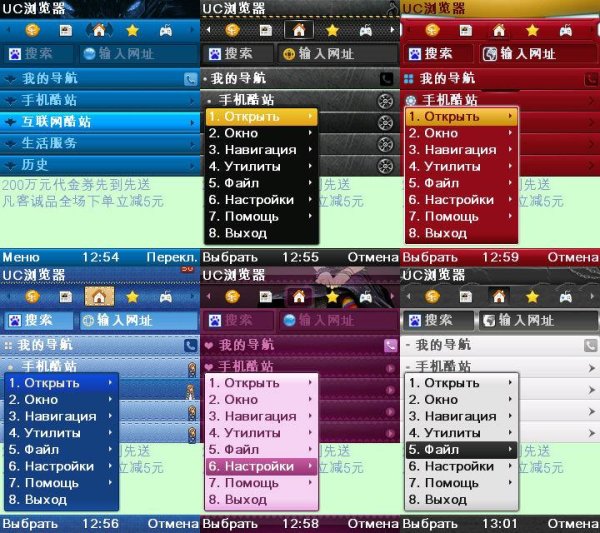
Task: Expand the 历史 section
Action: pos(100,165)
